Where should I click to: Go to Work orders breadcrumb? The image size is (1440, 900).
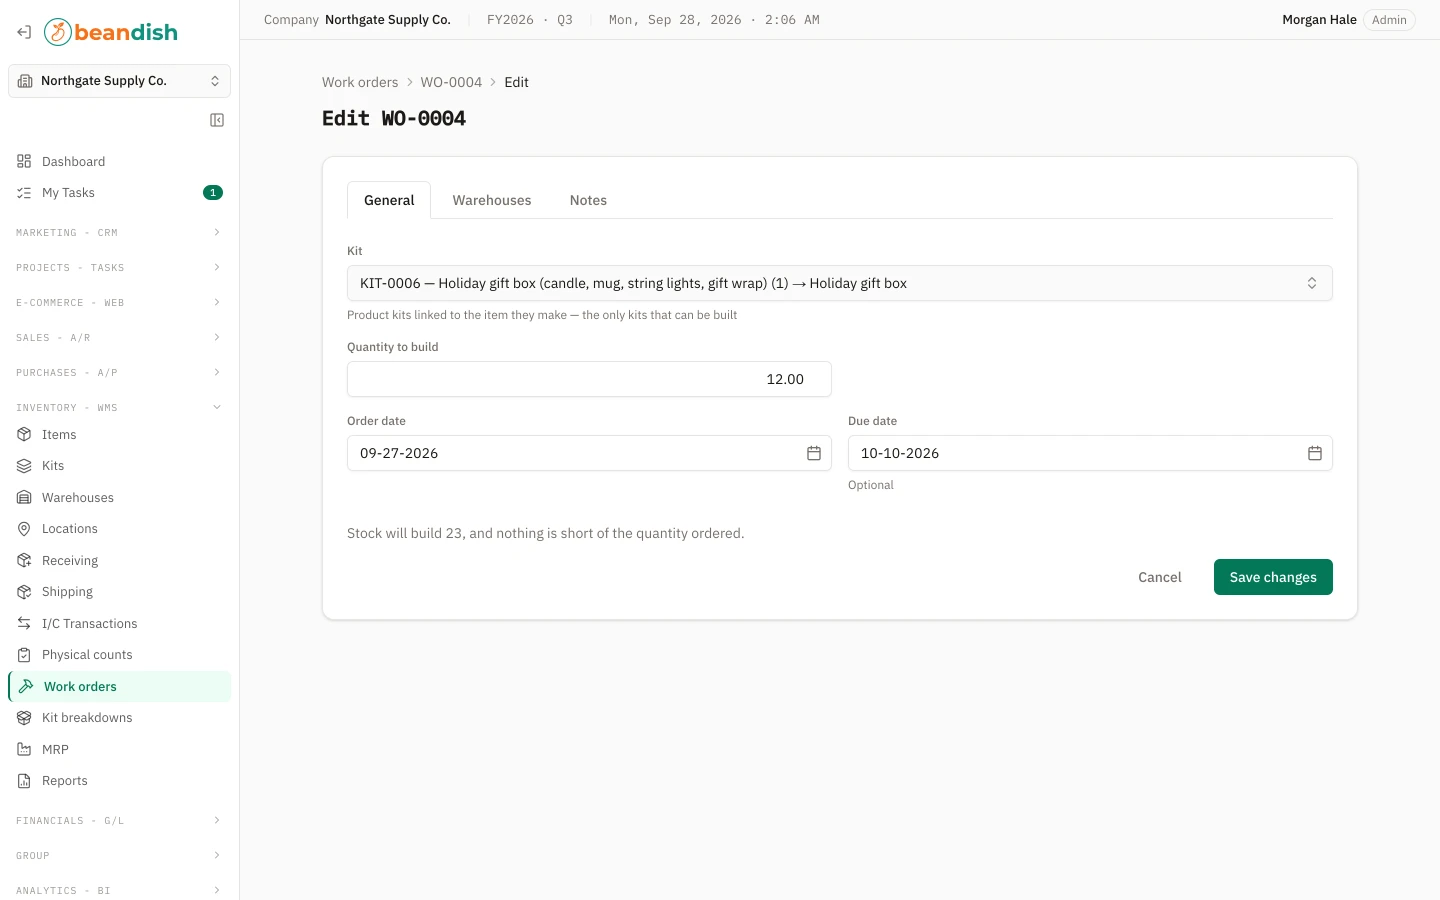(x=360, y=82)
